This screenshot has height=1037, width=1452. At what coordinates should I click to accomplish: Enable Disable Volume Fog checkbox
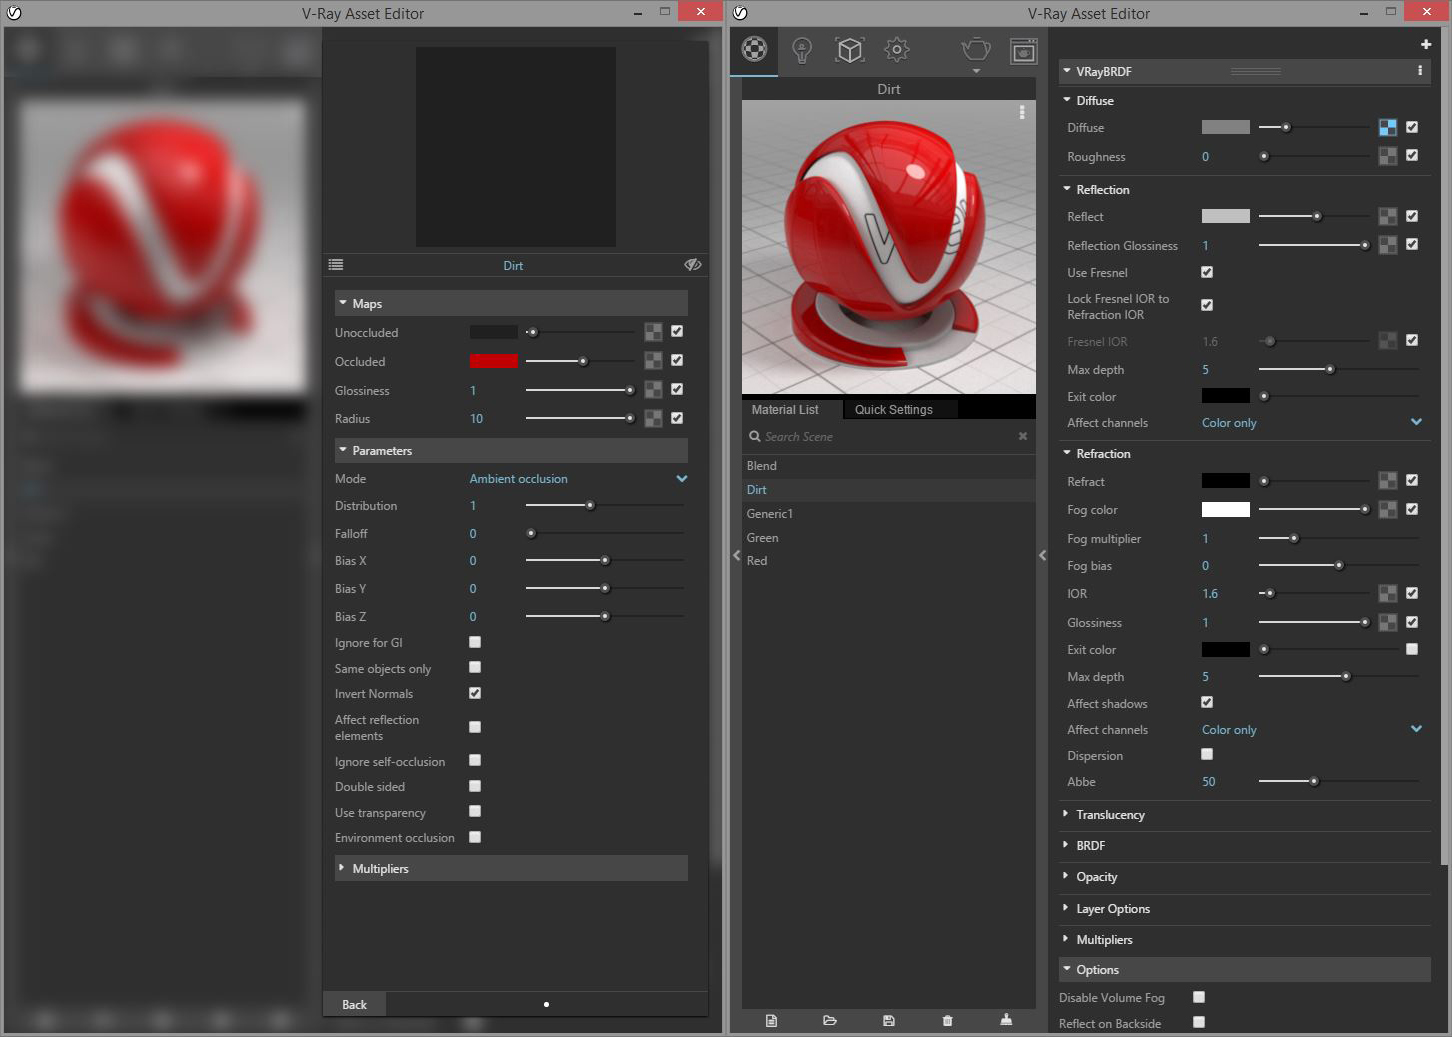click(1199, 997)
